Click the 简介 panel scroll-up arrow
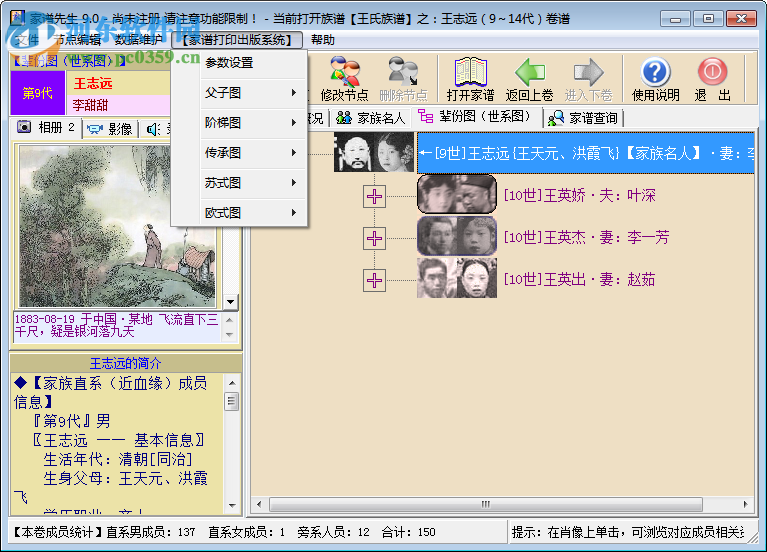 (x=232, y=383)
